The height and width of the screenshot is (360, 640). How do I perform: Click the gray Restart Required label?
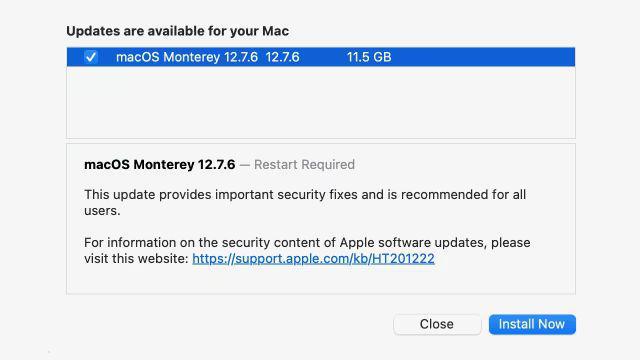pos(304,164)
